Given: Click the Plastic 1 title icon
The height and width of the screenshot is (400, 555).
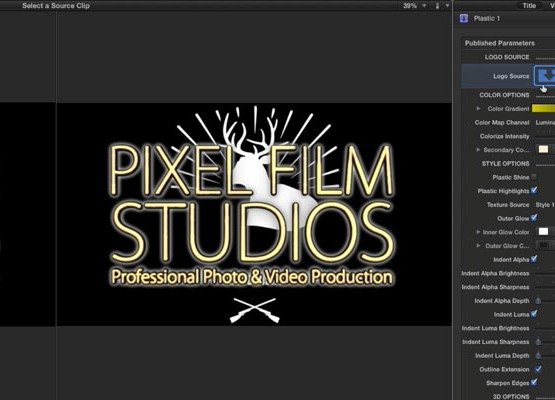Looking at the screenshot, I should (464, 18).
